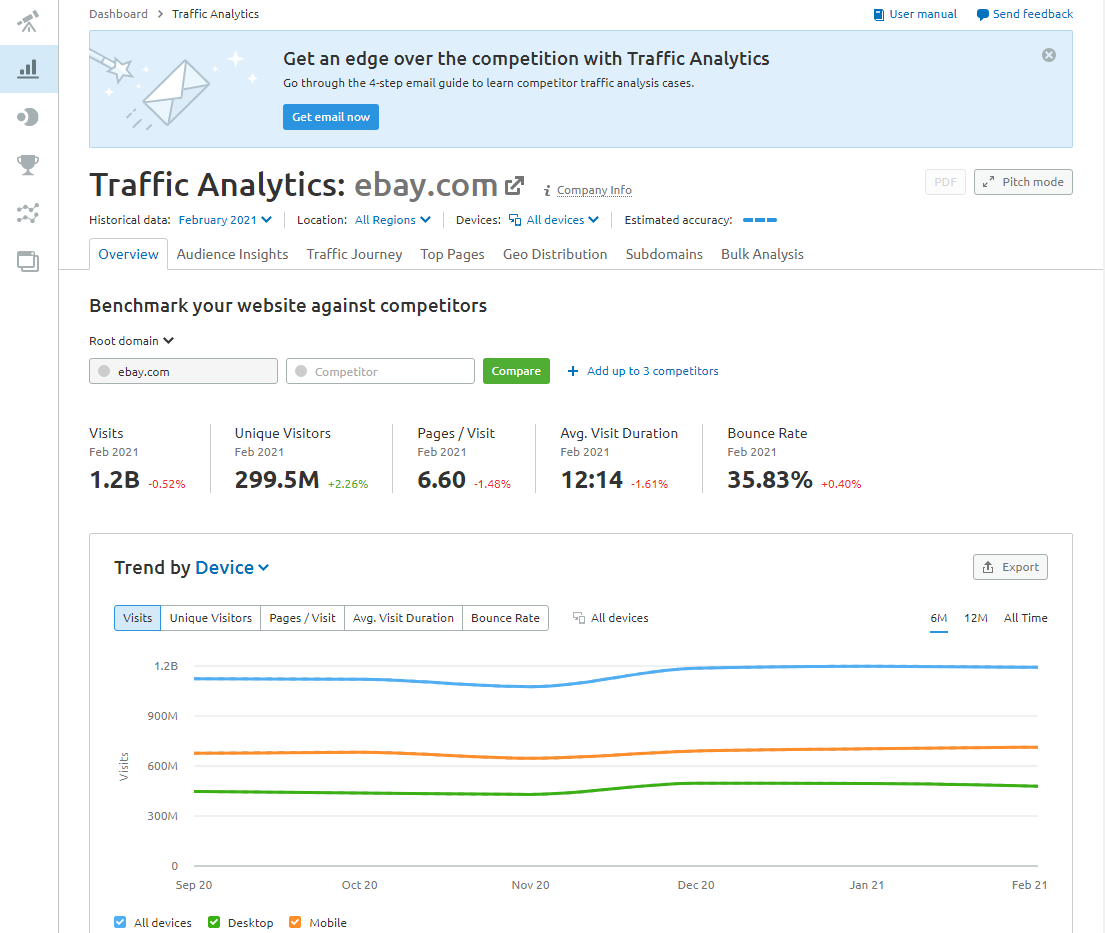Open the trend graph sidebar icon

(x=28, y=213)
